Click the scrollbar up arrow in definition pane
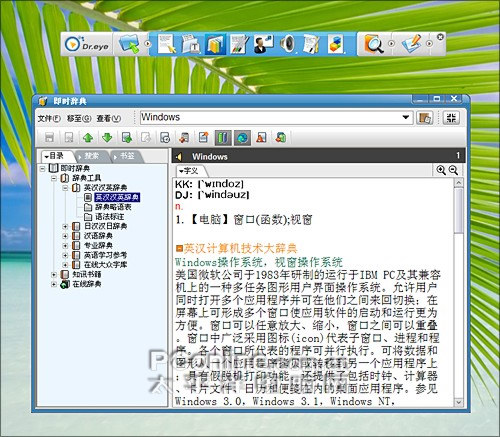Image resolution: width=500 pixels, height=437 pixels. click(459, 183)
